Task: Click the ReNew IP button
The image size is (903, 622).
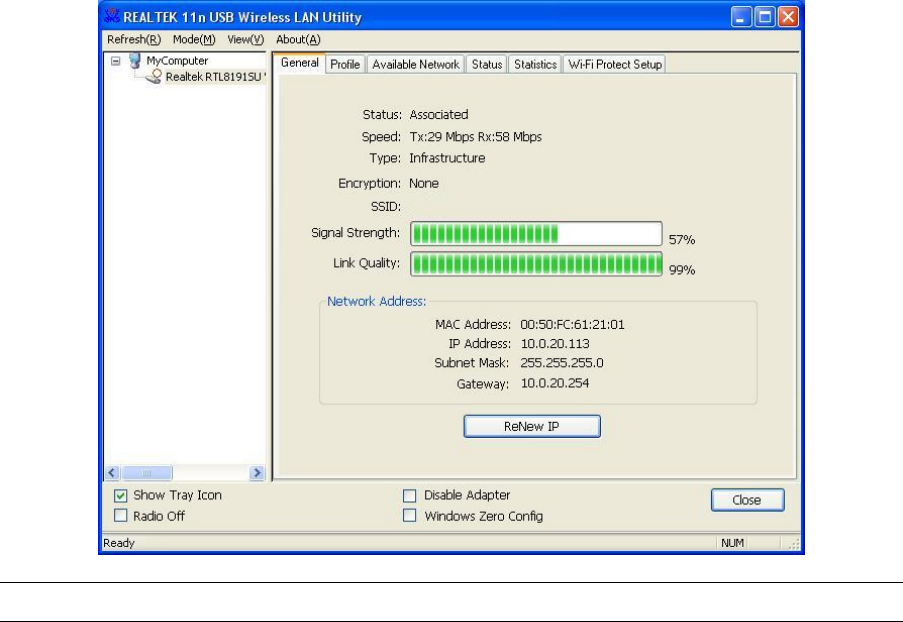Action: click(532, 426)
